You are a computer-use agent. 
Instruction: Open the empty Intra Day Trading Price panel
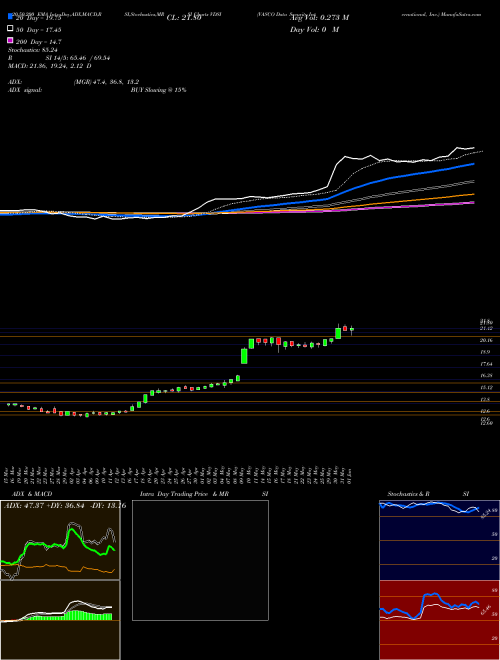200,560
